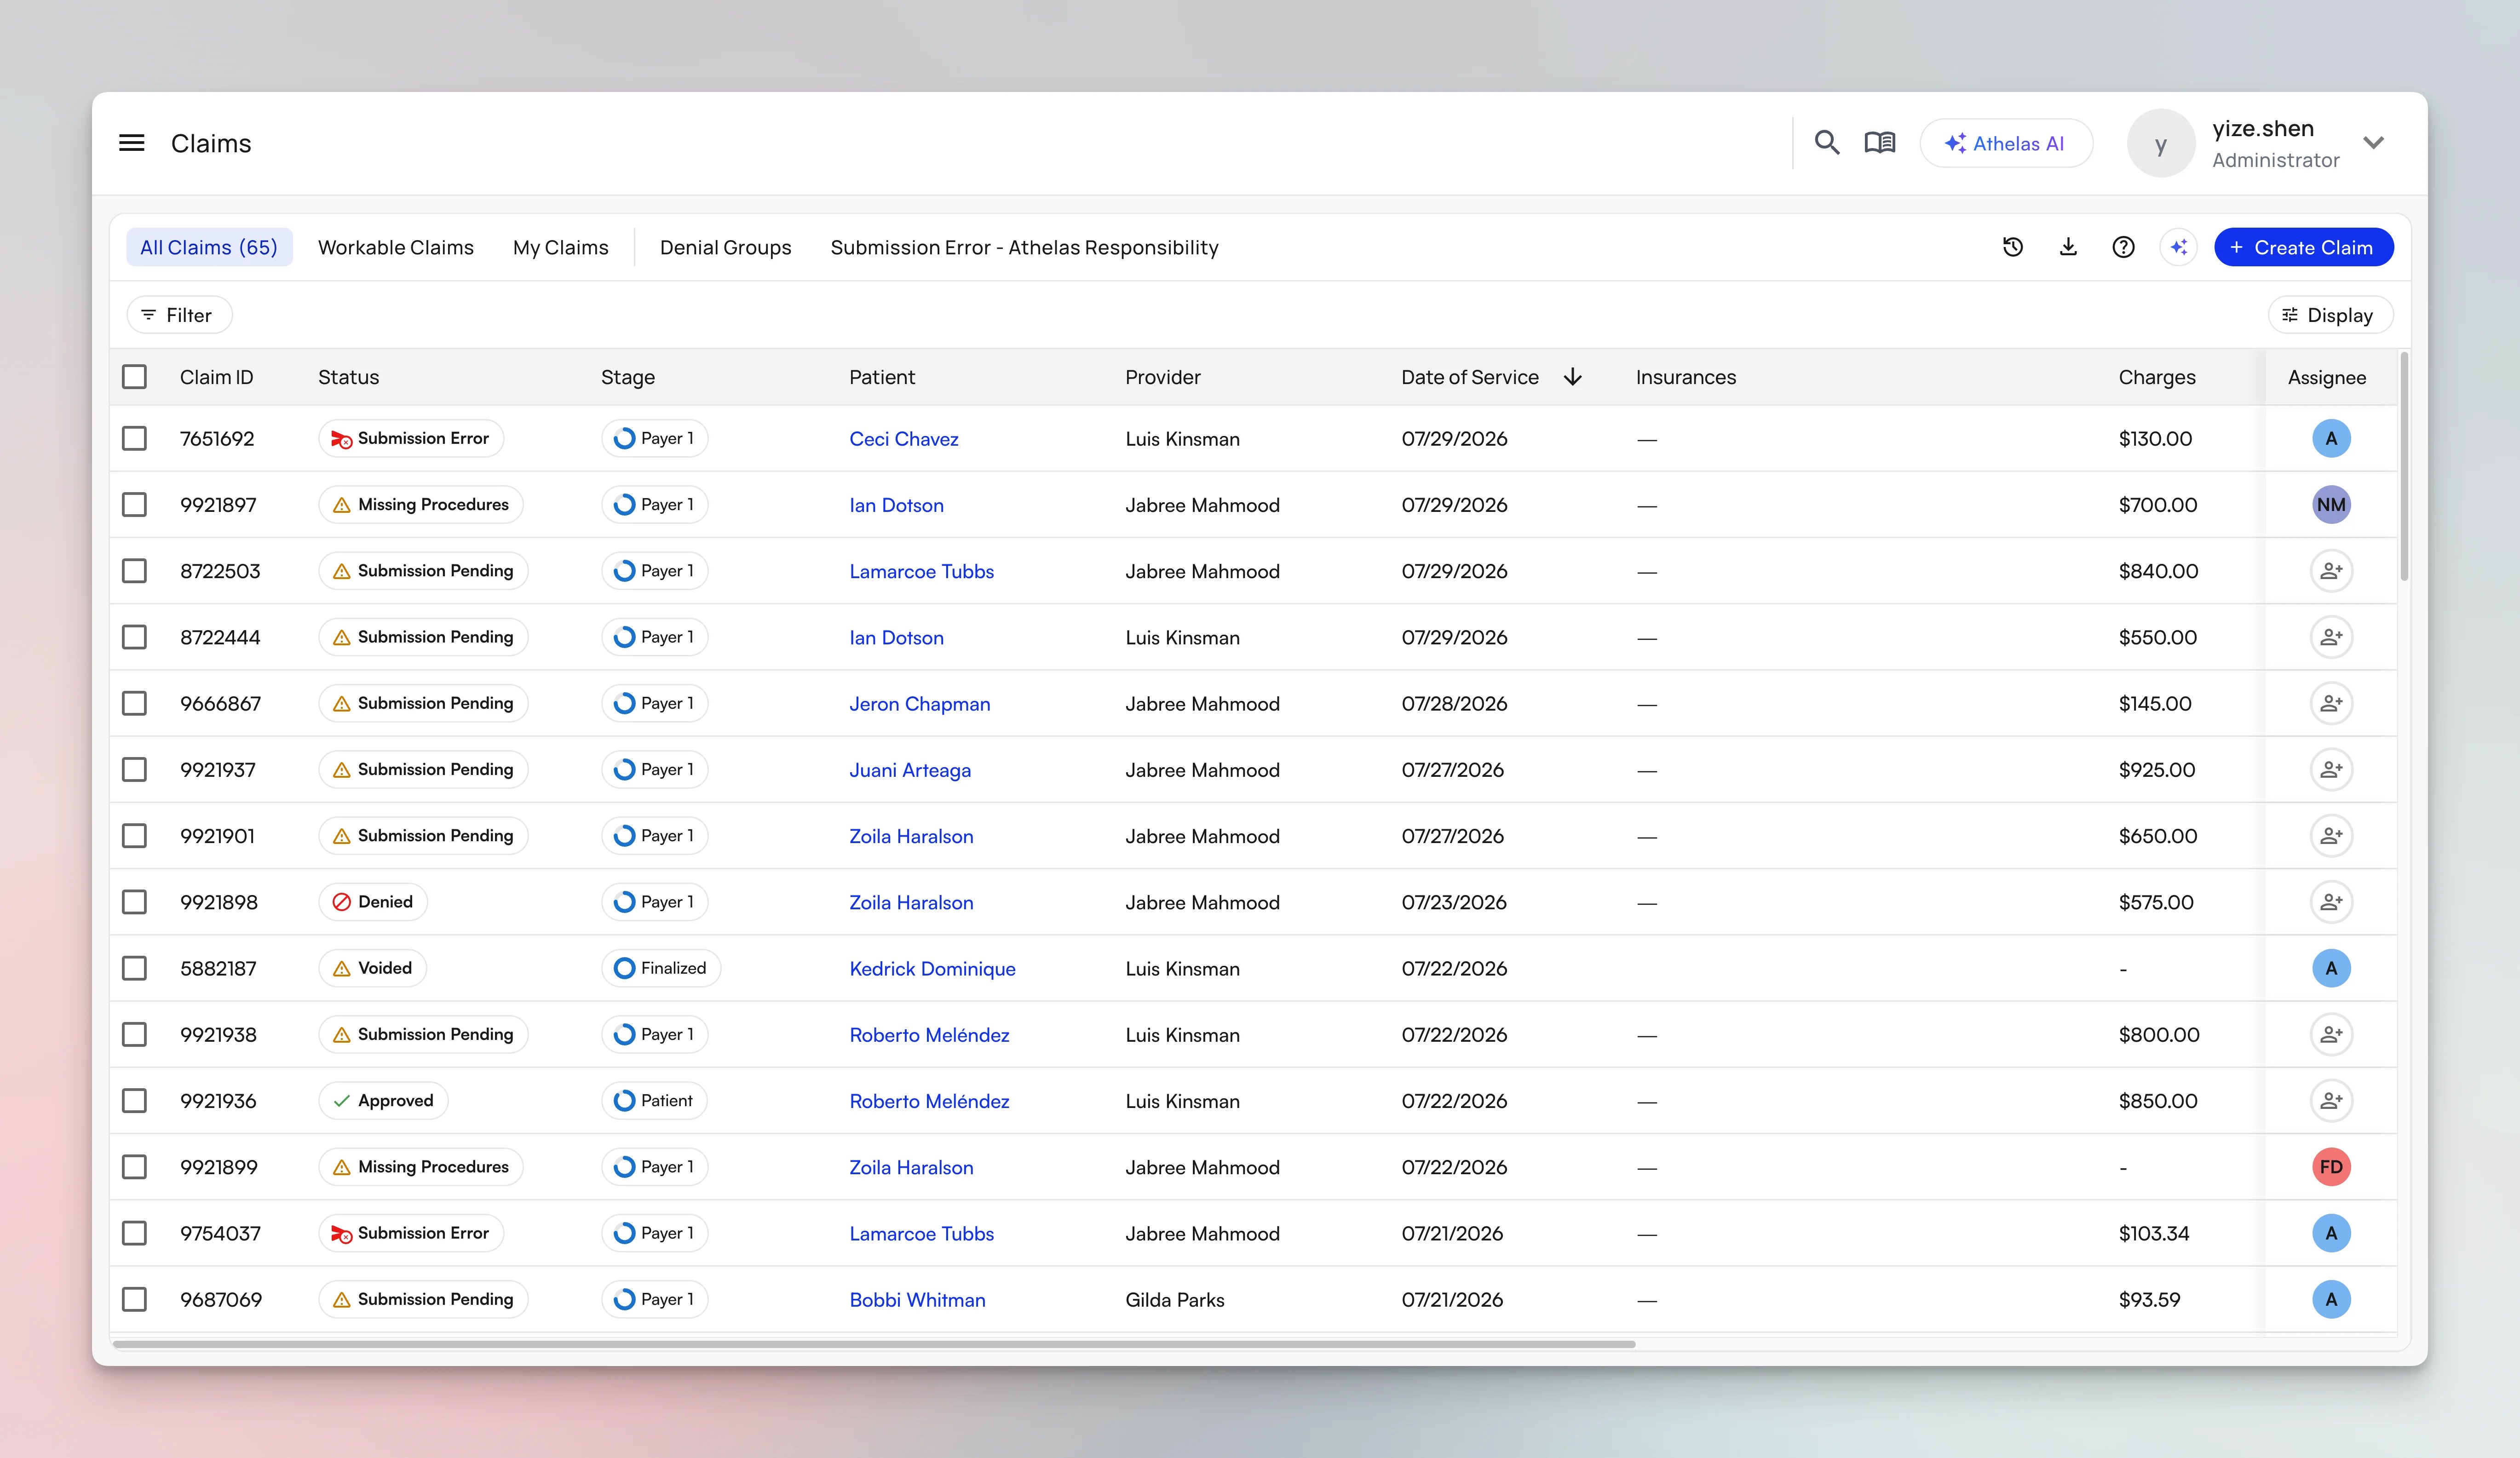Click the $925.00 charges cell
This screenshot has width=2520, height=1458.
click(x=2156, y=770)
